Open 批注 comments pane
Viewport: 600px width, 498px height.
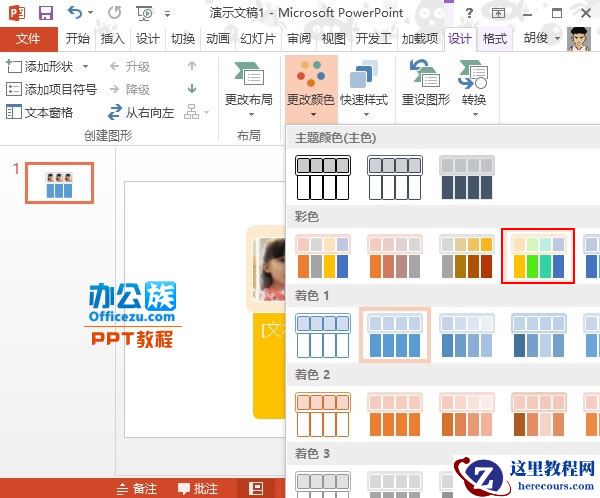(198, 488)
